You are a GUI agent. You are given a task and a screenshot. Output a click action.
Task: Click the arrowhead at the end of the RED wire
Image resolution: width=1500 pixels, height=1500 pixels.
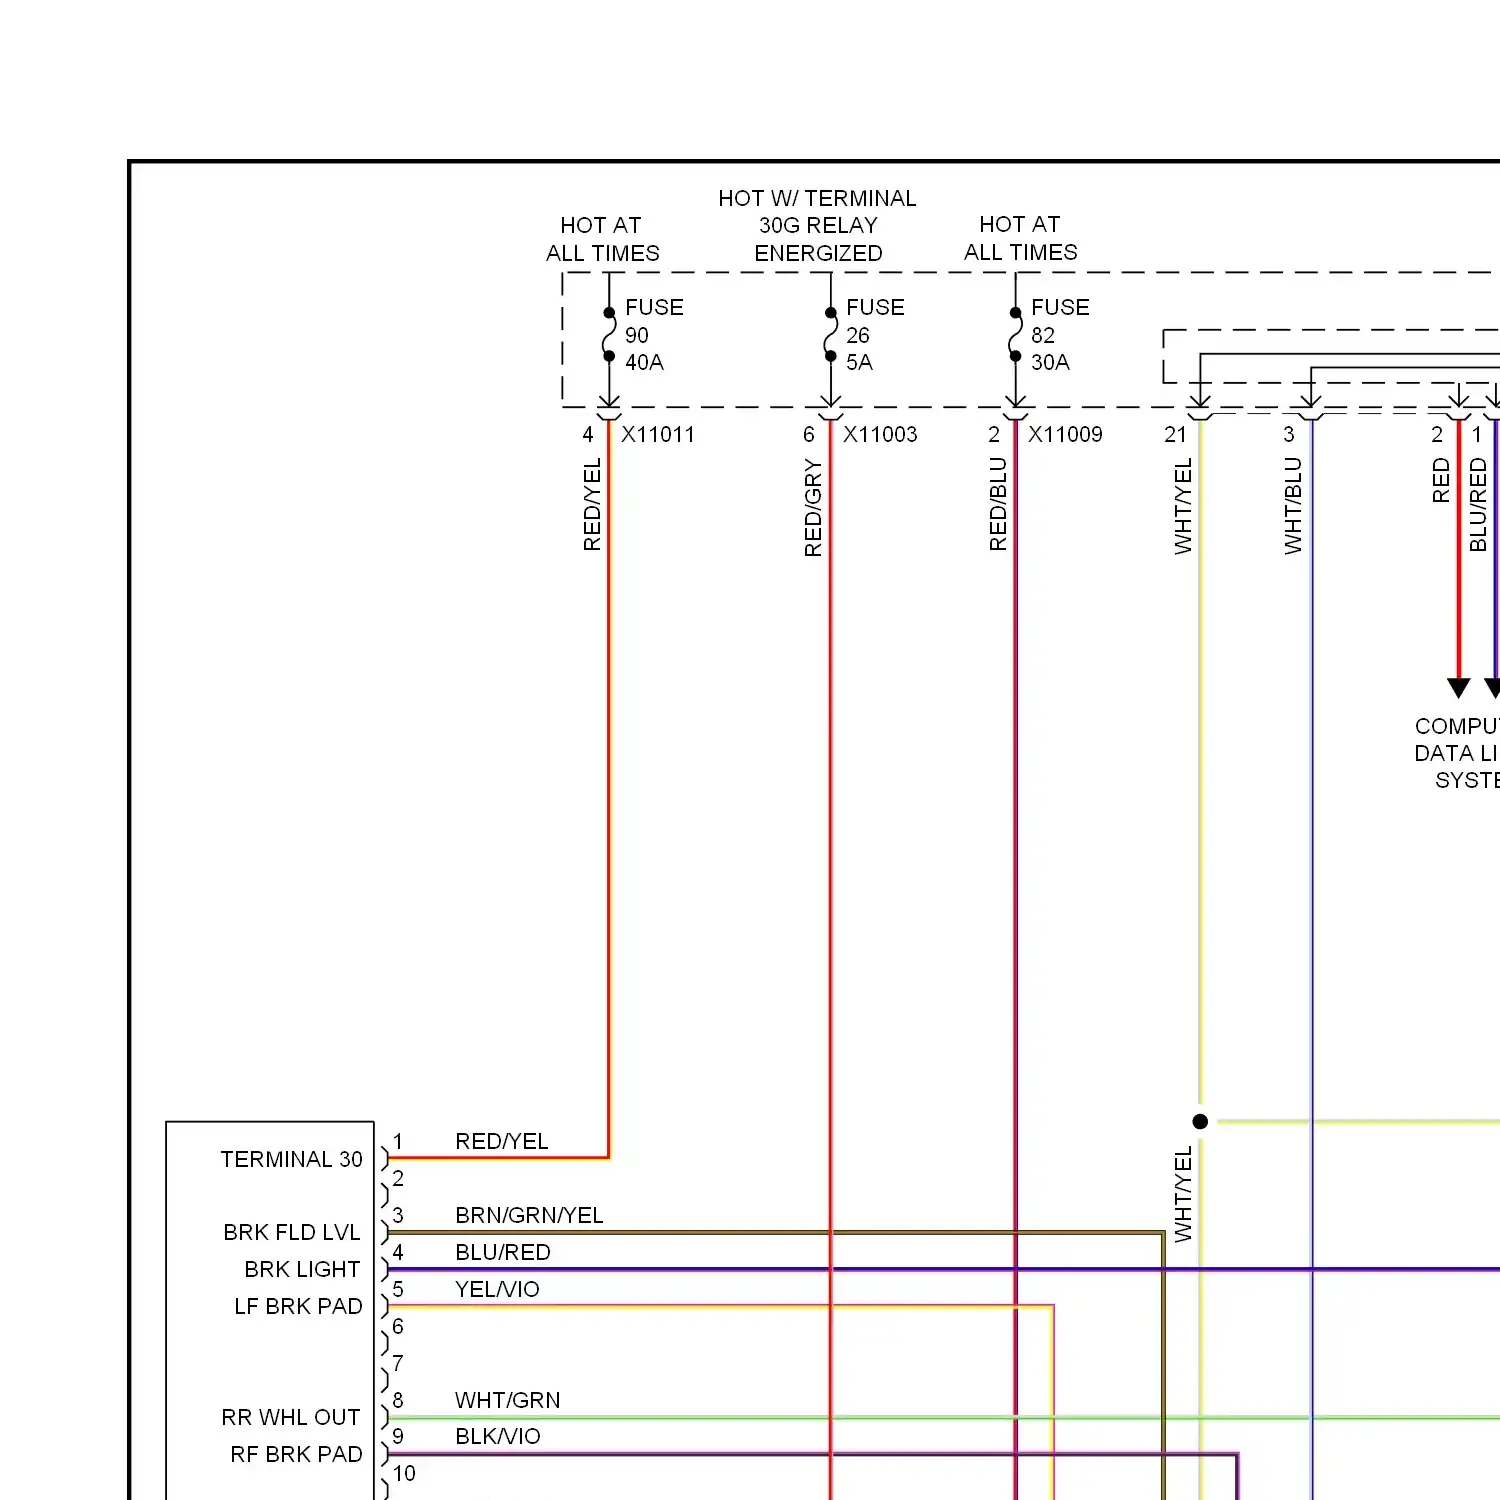pos(1459,688)
